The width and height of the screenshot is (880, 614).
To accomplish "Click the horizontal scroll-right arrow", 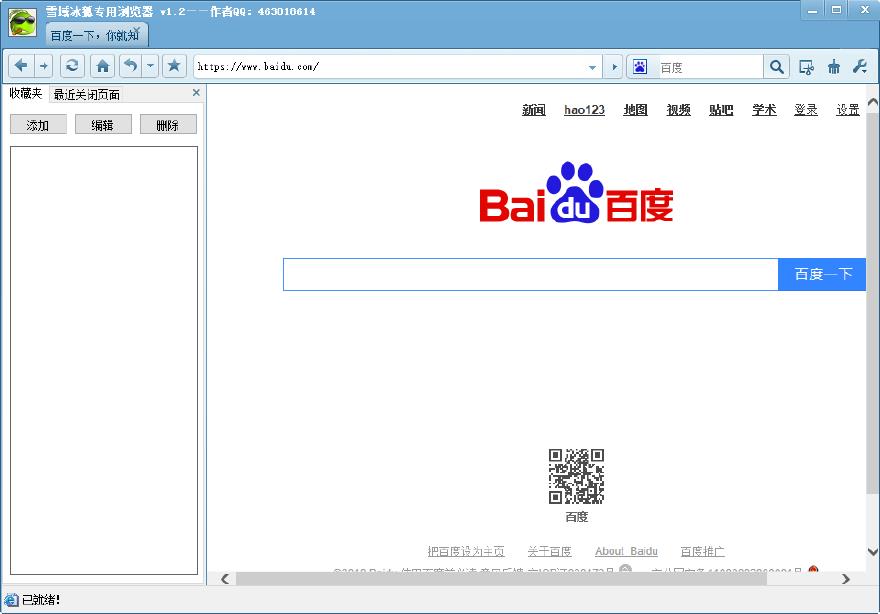I will (x=846, y=579).
